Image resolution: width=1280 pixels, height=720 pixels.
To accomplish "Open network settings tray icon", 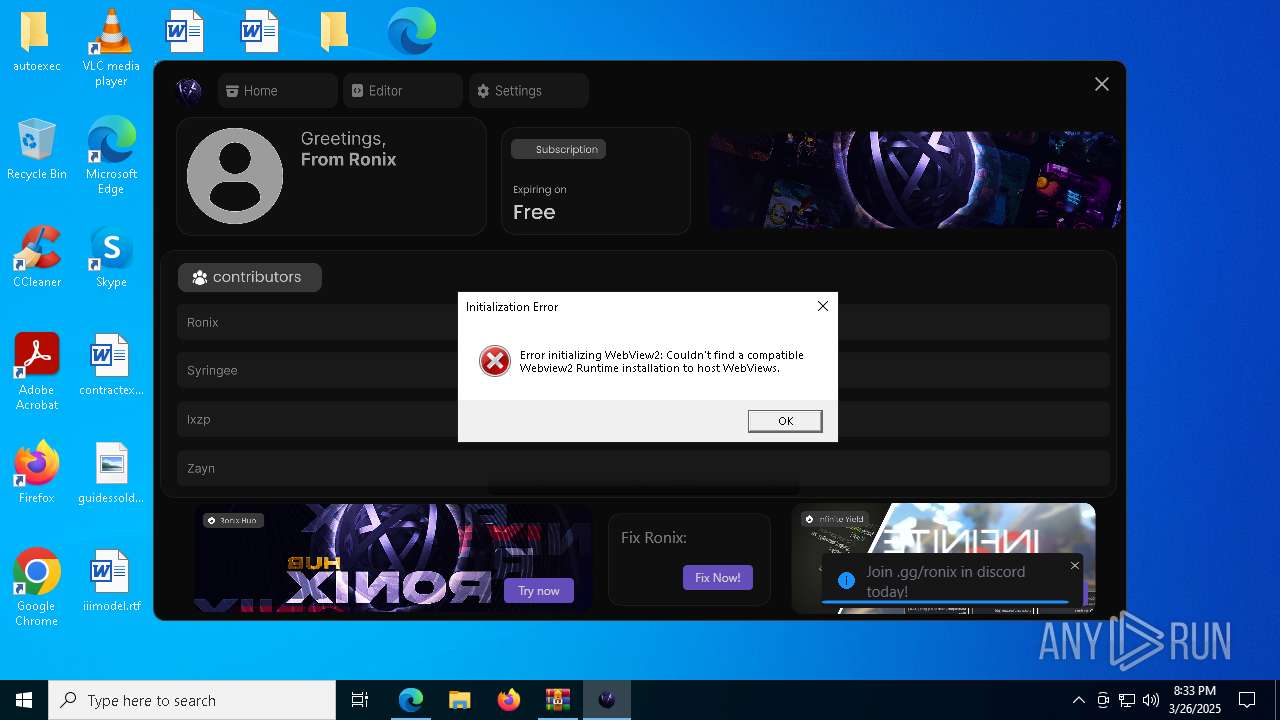I will (x=1127, y=700).
